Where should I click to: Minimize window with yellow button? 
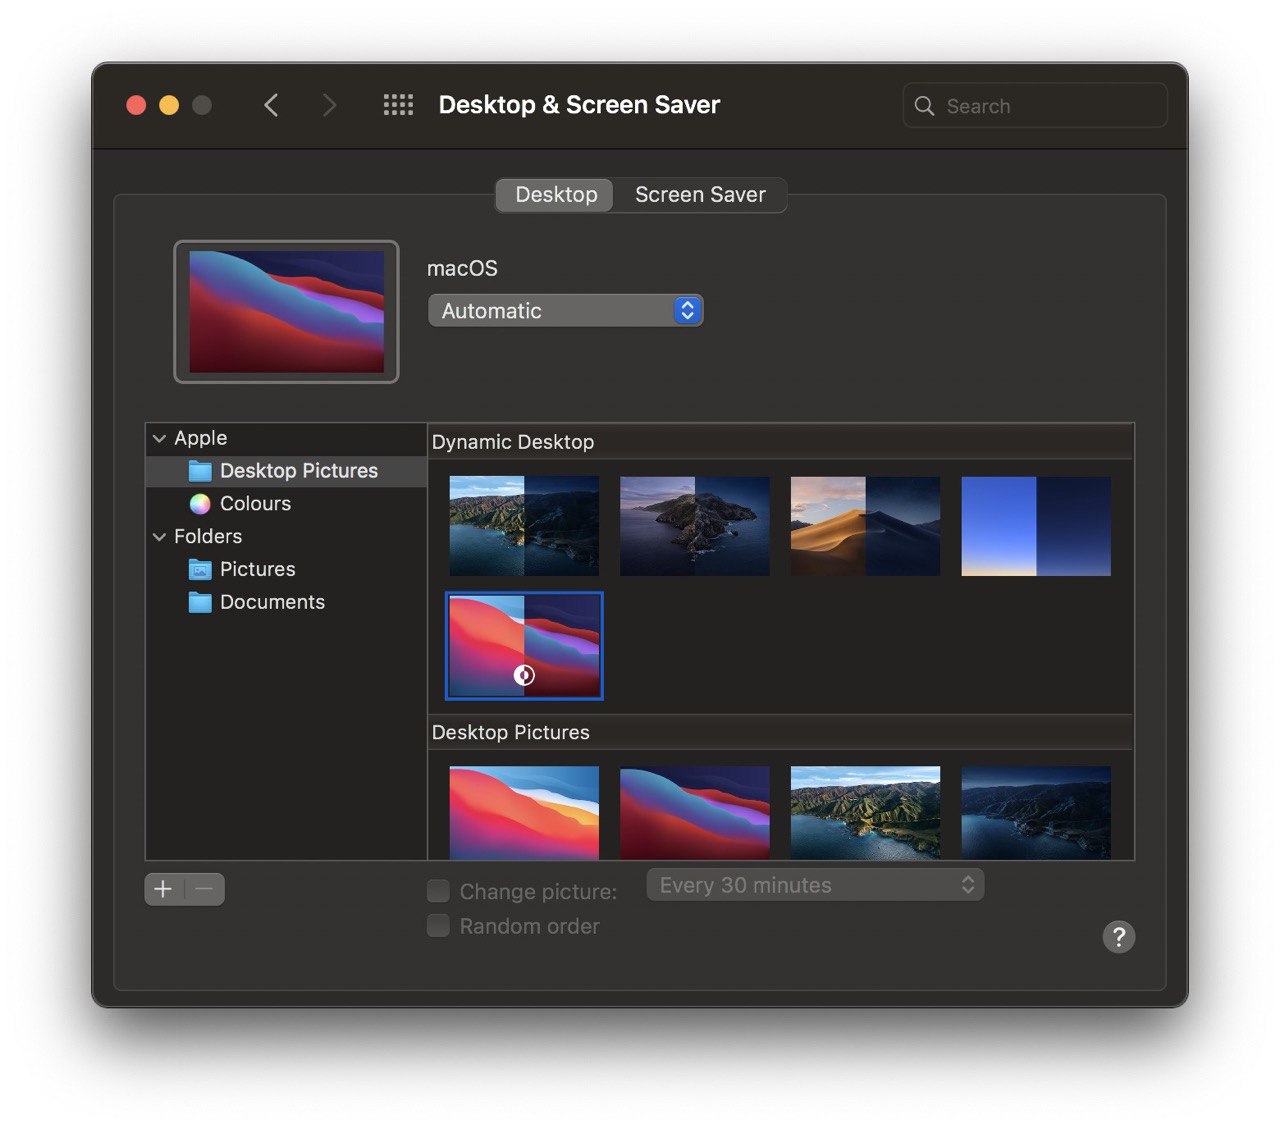click(169, 105)
